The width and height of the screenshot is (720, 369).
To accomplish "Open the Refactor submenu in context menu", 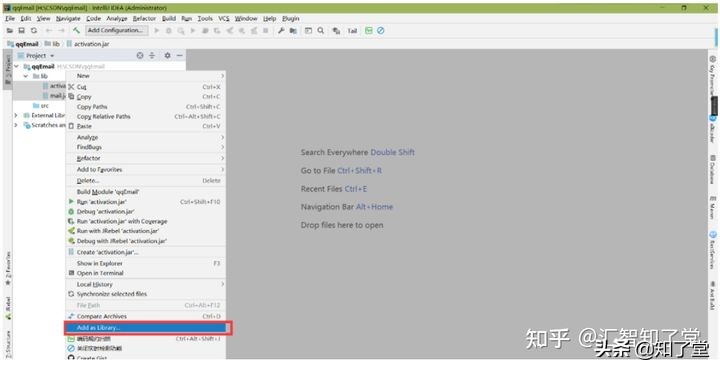I will click(x=146, y=158).
